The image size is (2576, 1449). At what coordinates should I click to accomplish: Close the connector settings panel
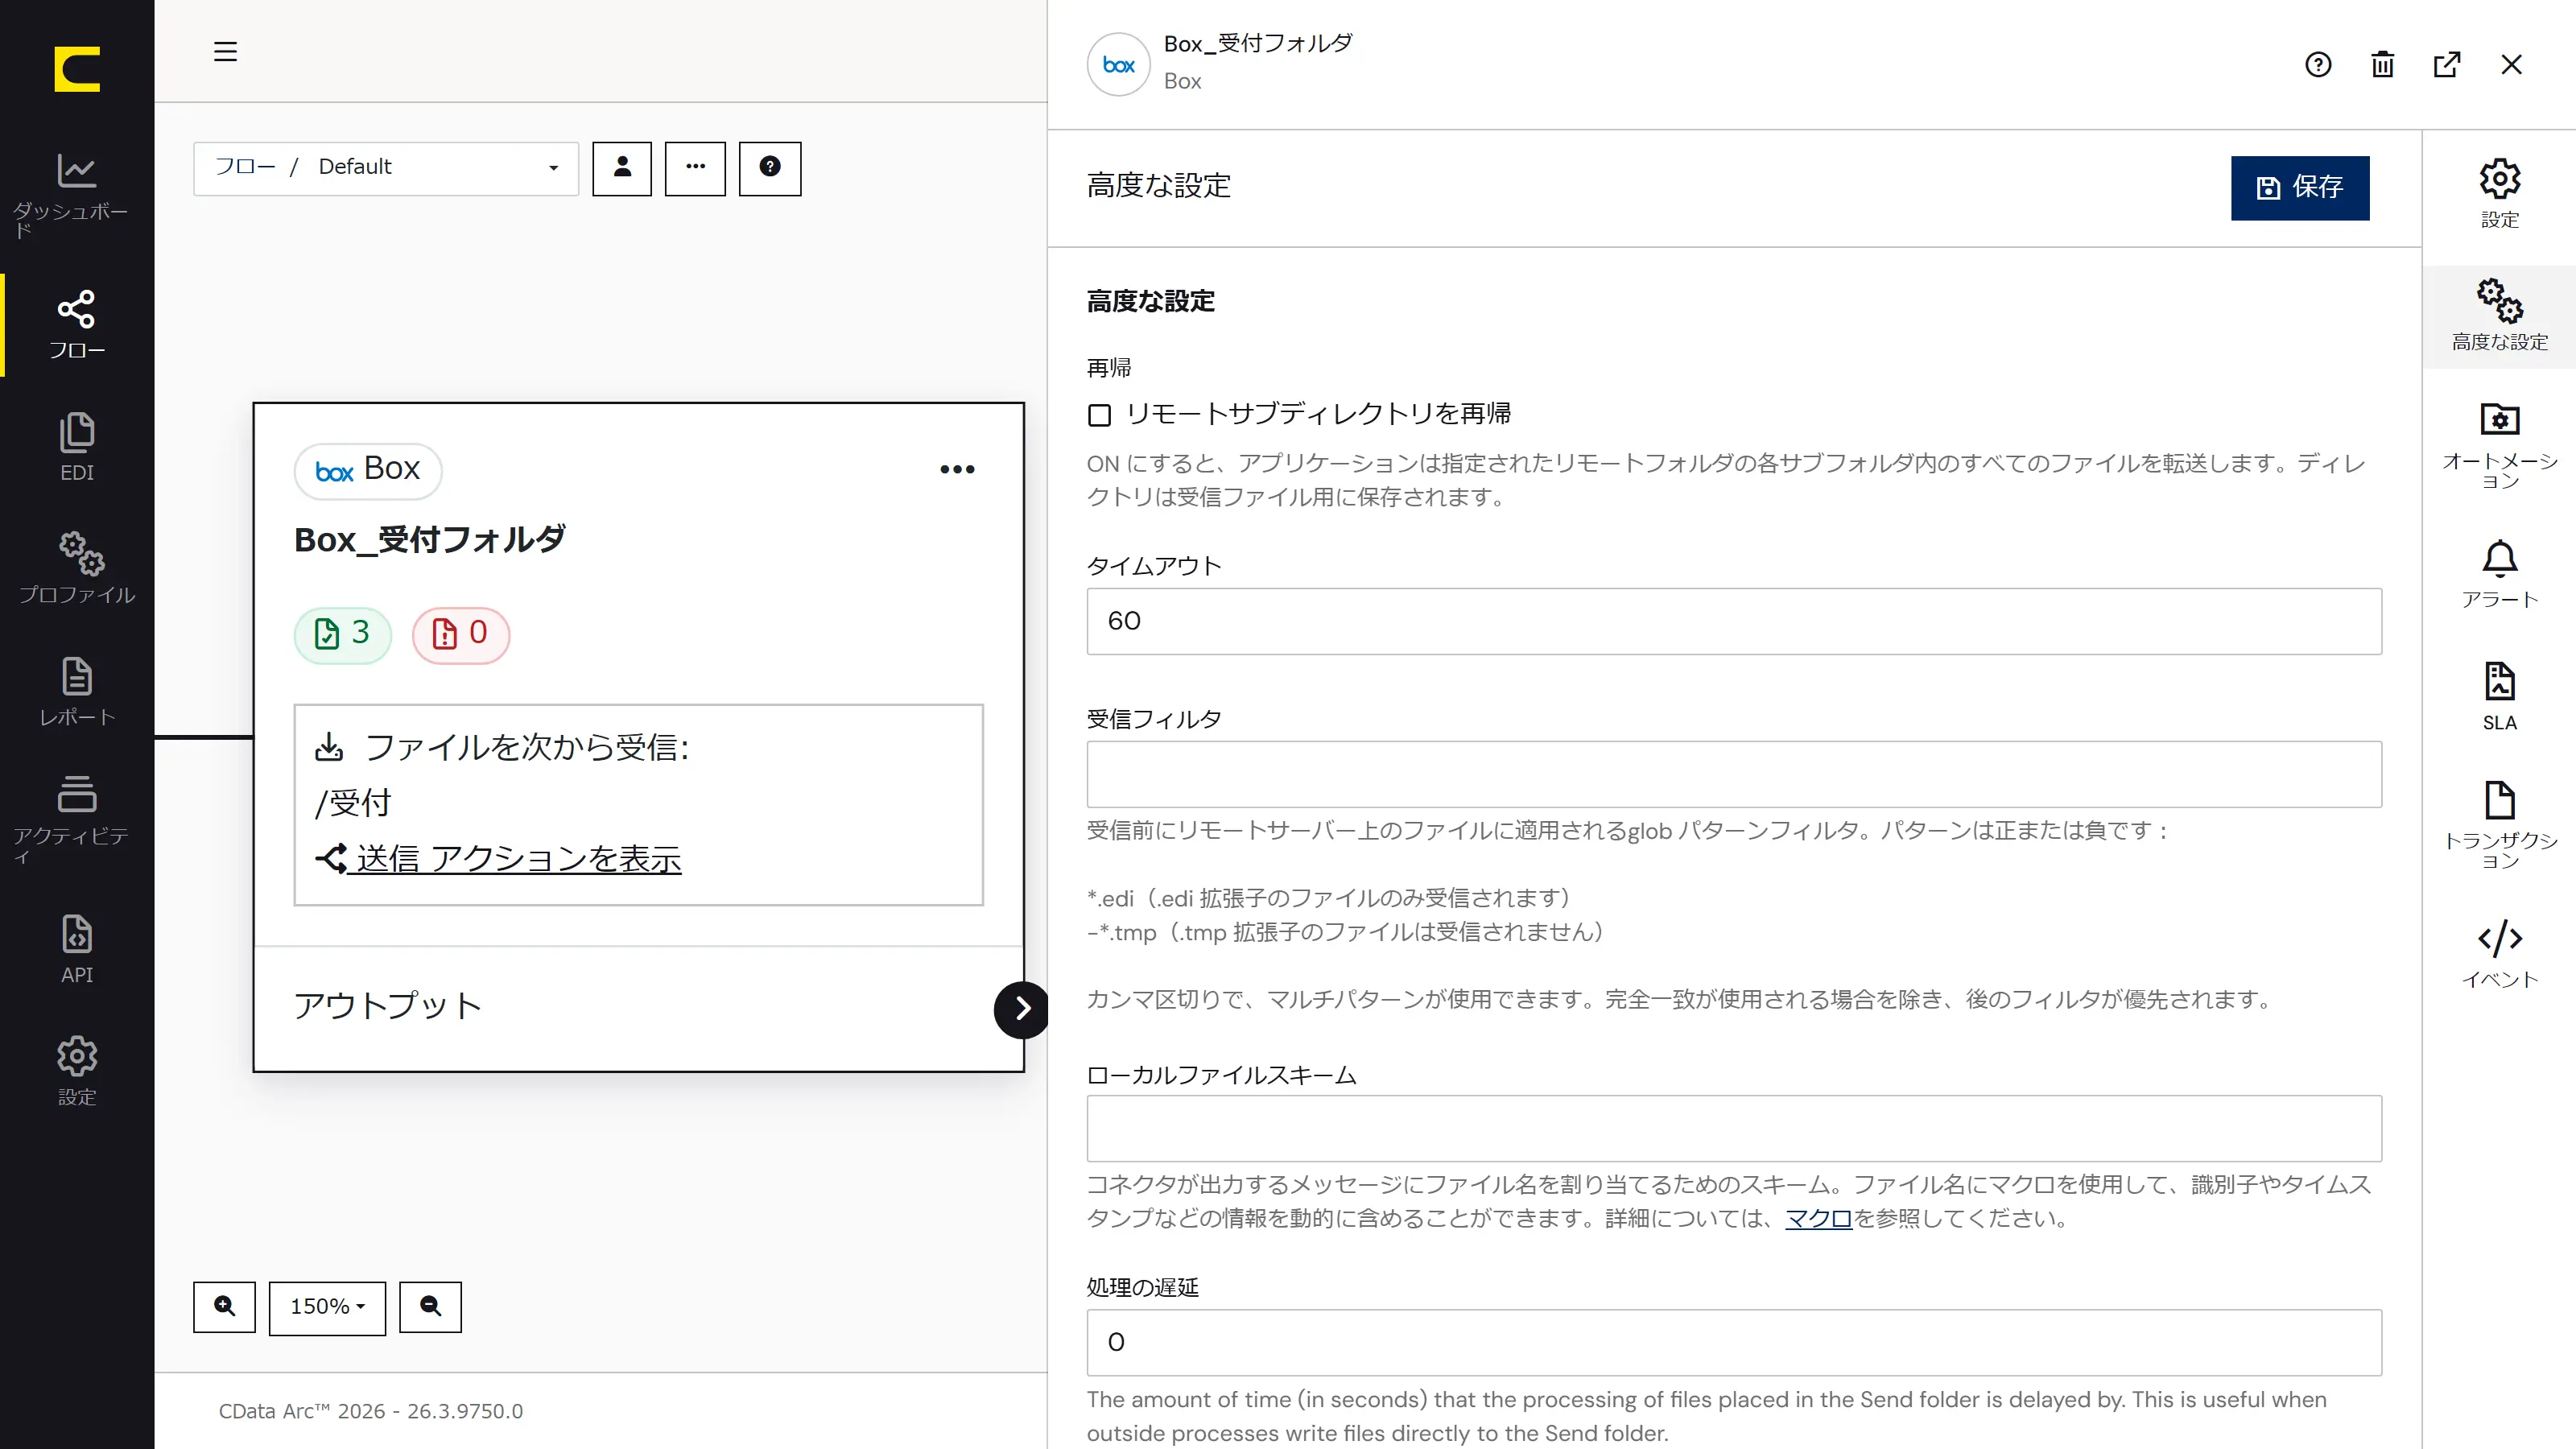[x=2511, y=65]
